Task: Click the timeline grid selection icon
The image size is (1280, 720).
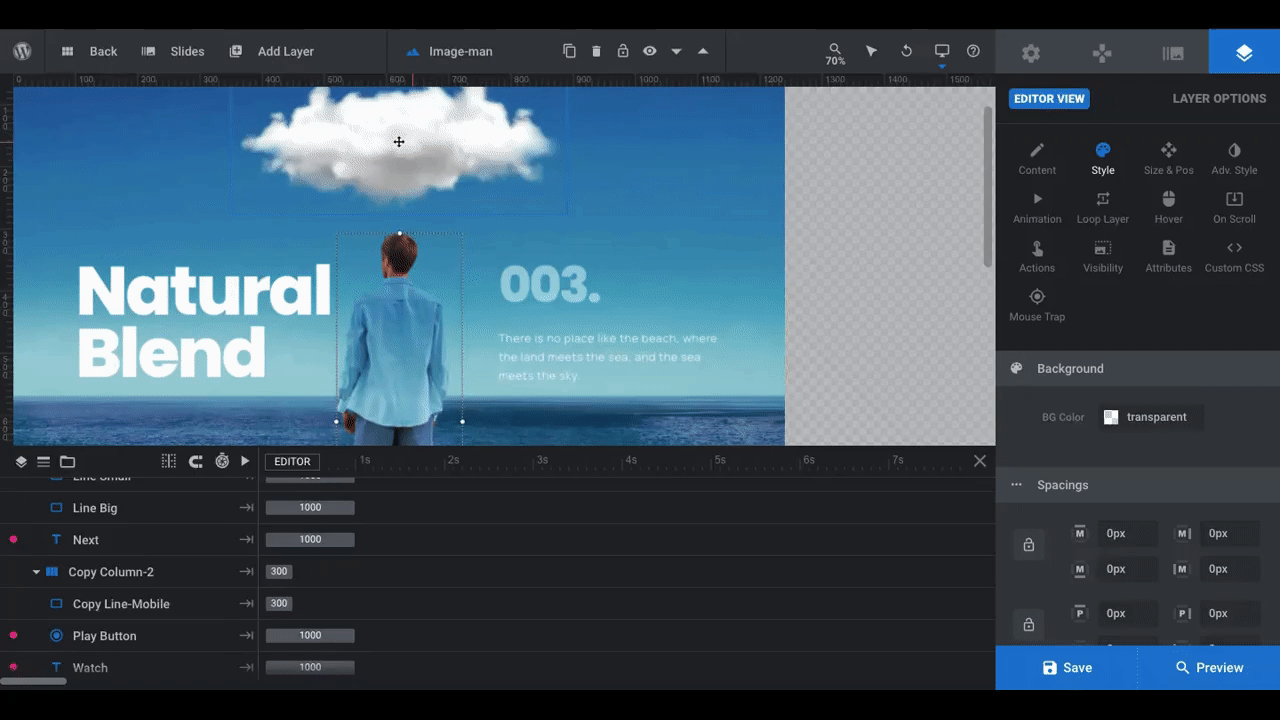Action: pos(168,461)
